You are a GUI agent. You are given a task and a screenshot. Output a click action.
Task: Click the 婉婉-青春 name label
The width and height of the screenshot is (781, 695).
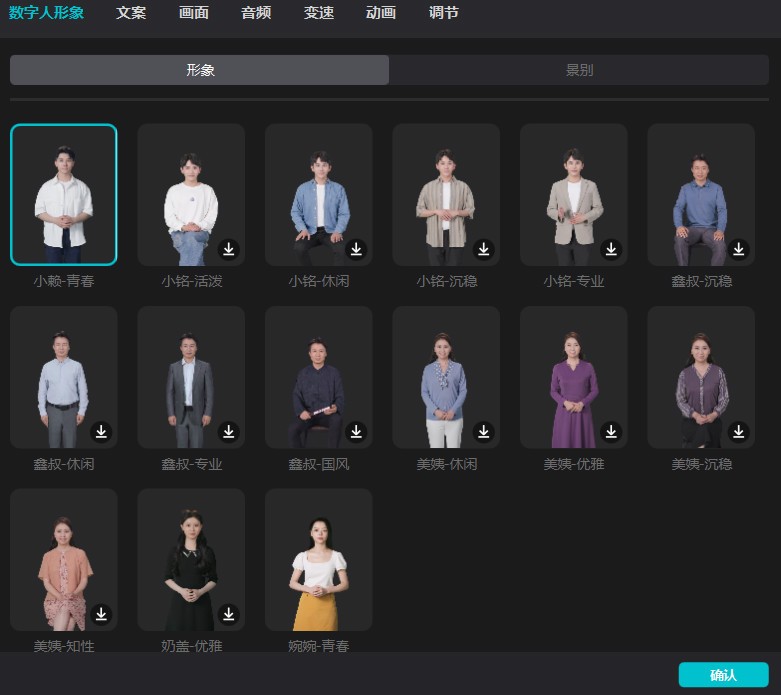click(319, 646)
